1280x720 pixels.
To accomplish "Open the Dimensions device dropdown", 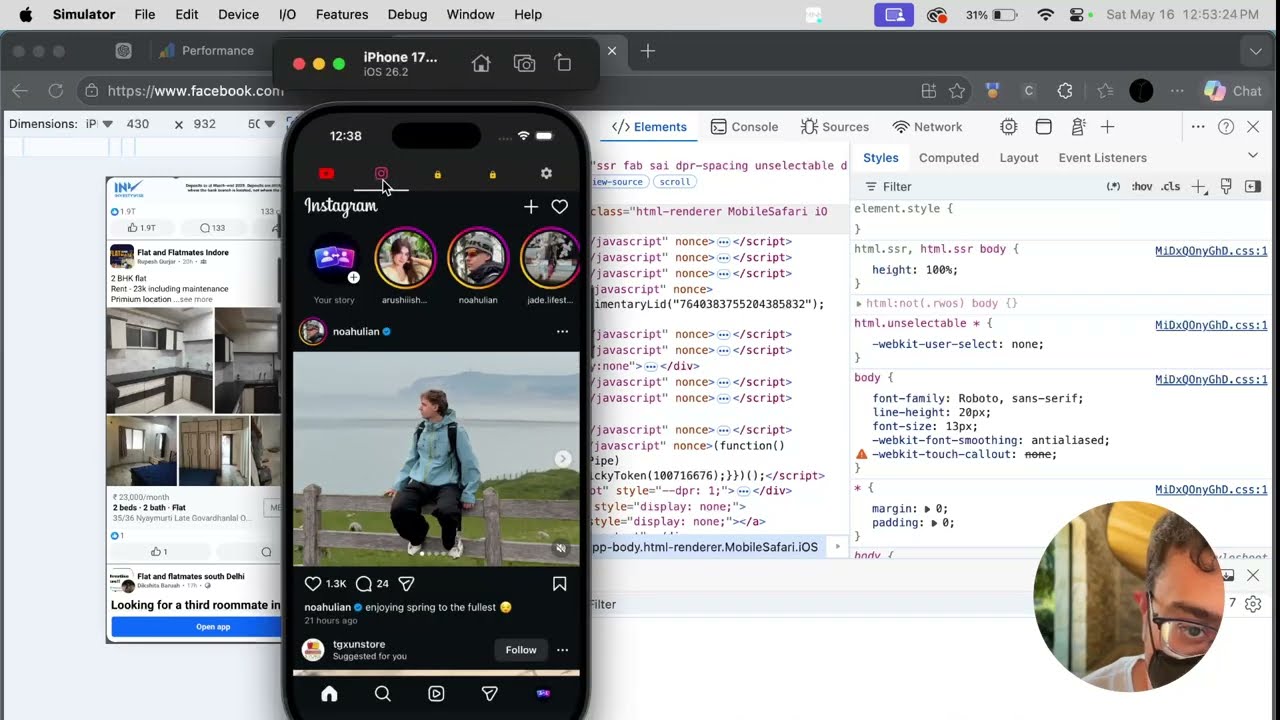I will pos(98,124).
